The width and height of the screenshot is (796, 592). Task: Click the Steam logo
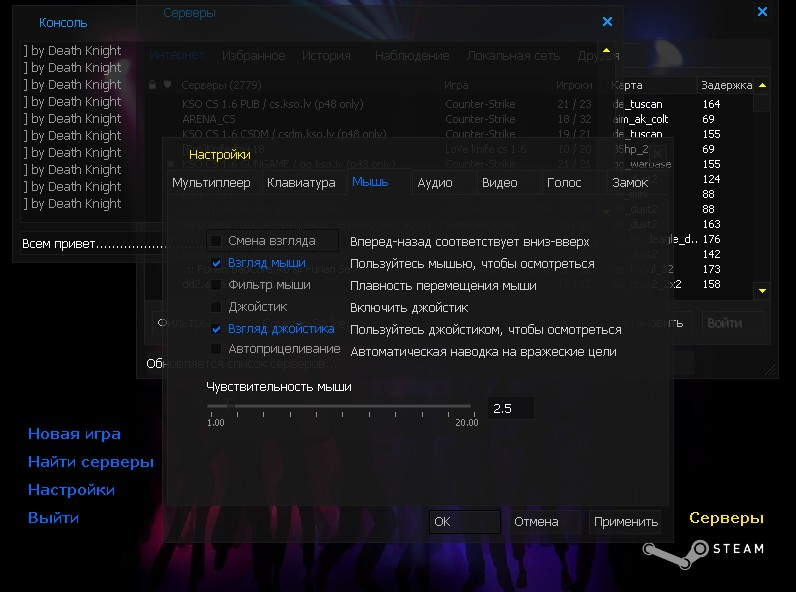click(703, 553)
